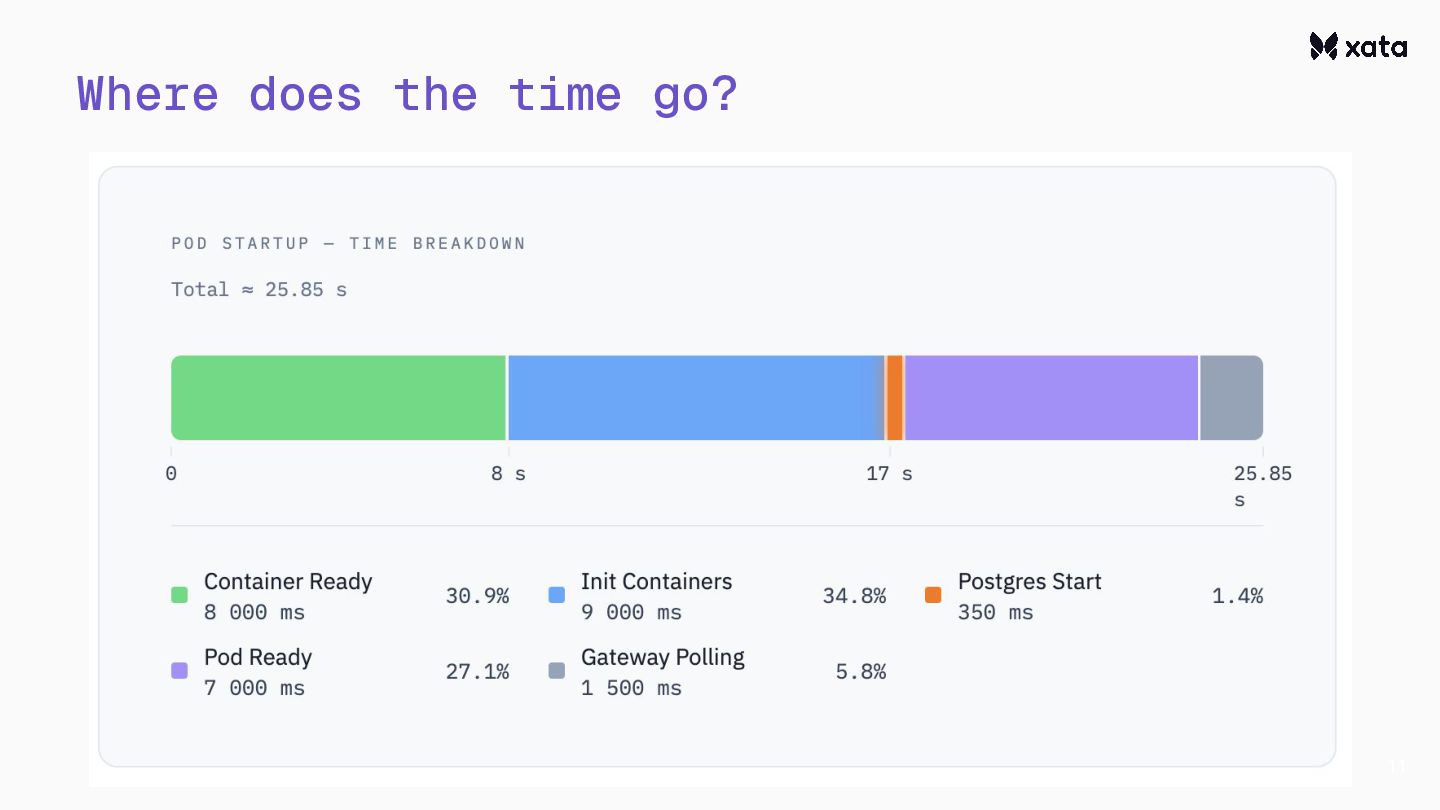The height and width of the screenshot is (810, 1440).
Task: Select the green Container Ready bar segment
Action: 338,397
